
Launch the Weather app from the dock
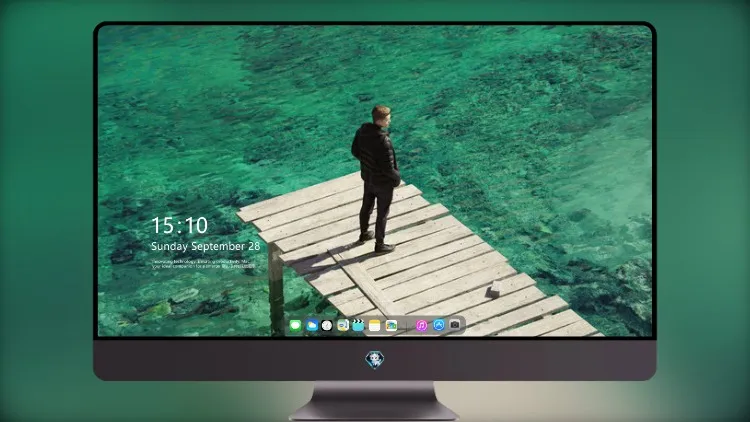click(311, 326)
